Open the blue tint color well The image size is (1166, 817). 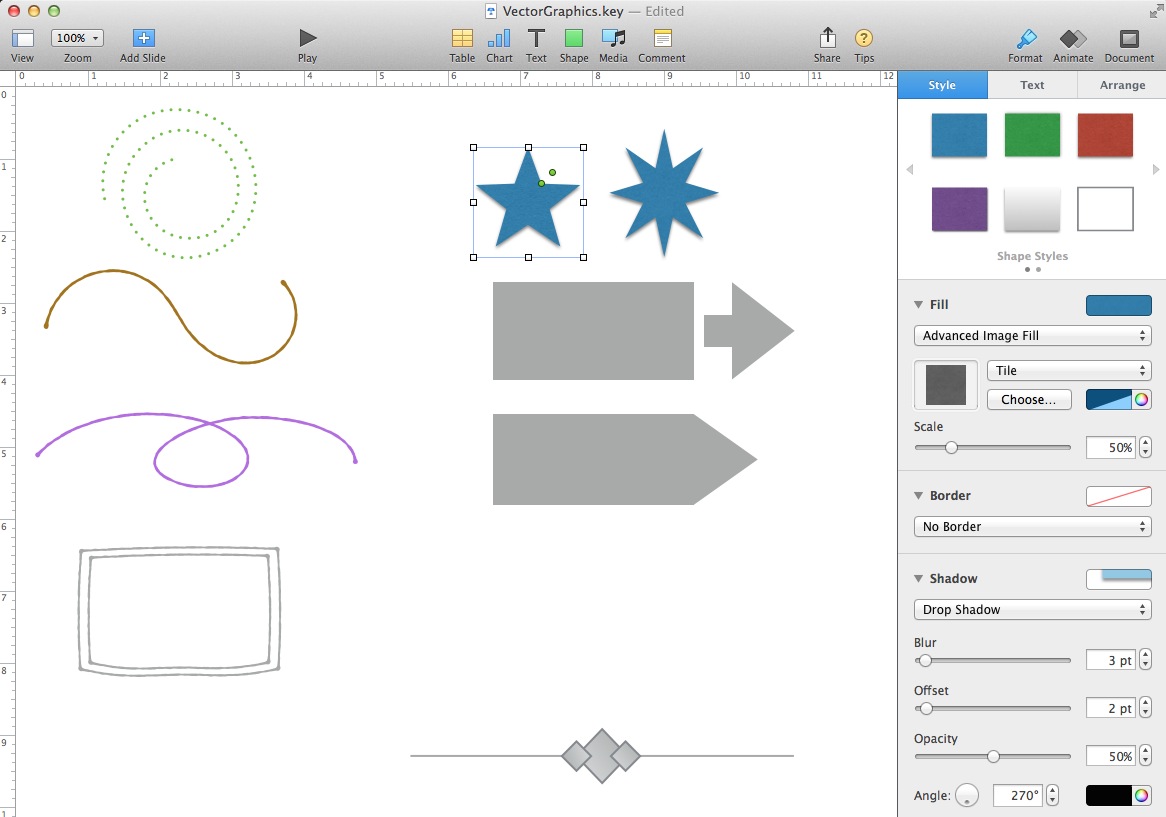(x=1109, y=399)
